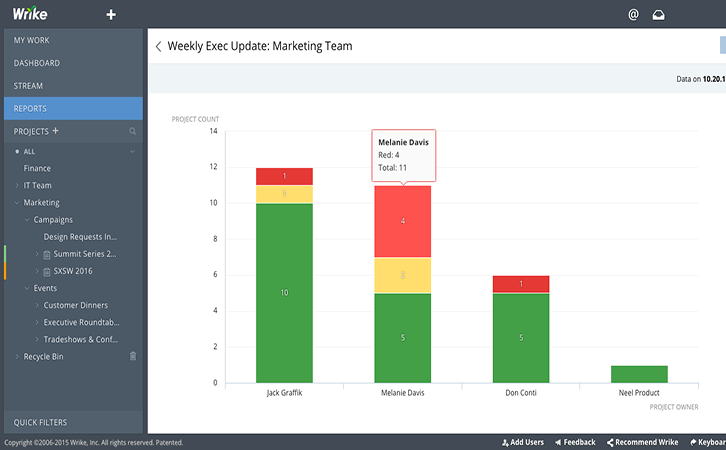Collapse the Events folder
Image resolution: width=726 pixels, height=450 pixels.
tap(27, 288)
